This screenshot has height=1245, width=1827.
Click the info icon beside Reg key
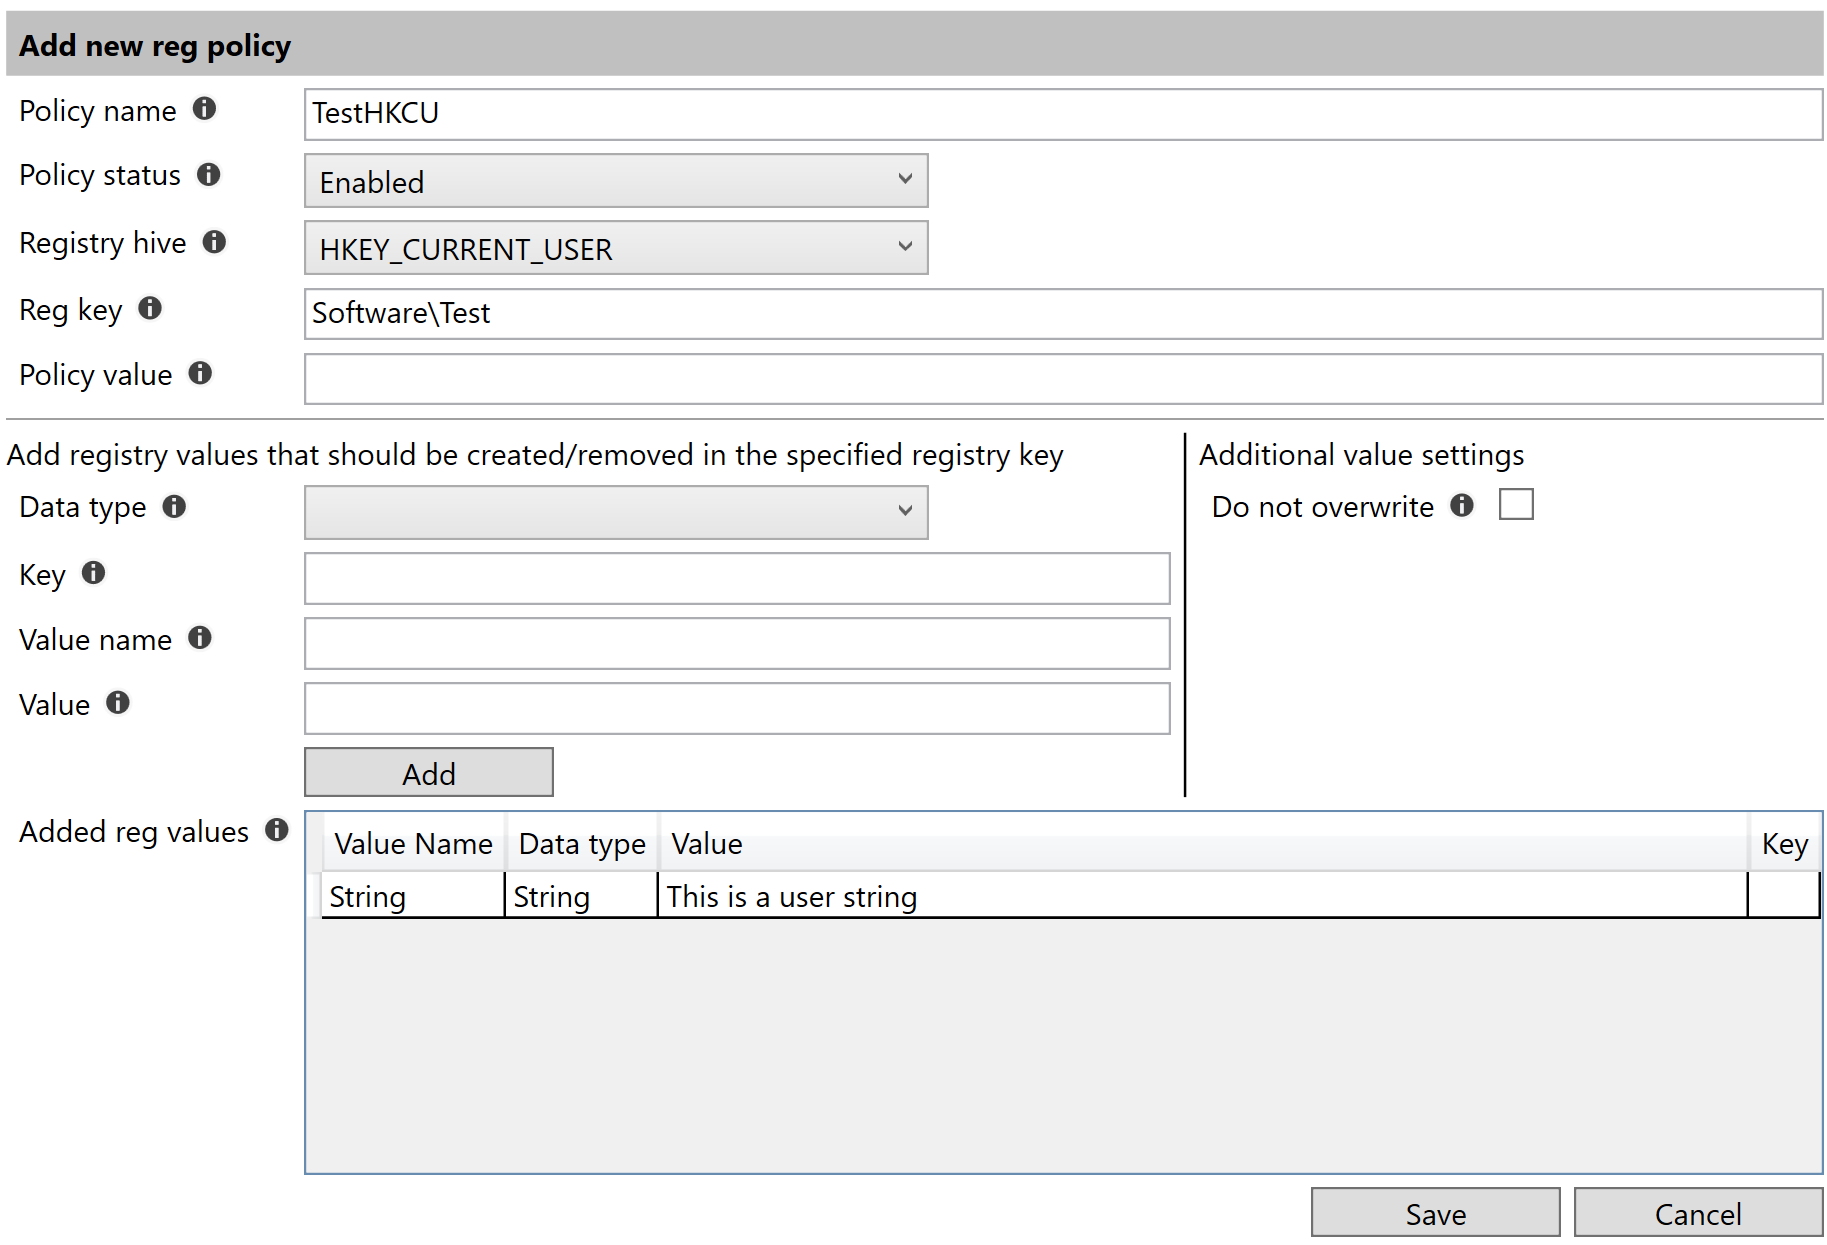[150, 308]
